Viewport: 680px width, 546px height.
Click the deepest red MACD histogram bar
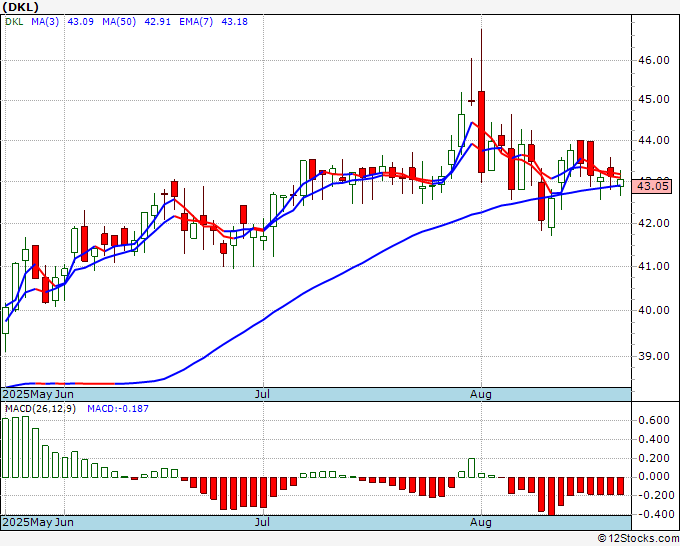tap(551, 496)
